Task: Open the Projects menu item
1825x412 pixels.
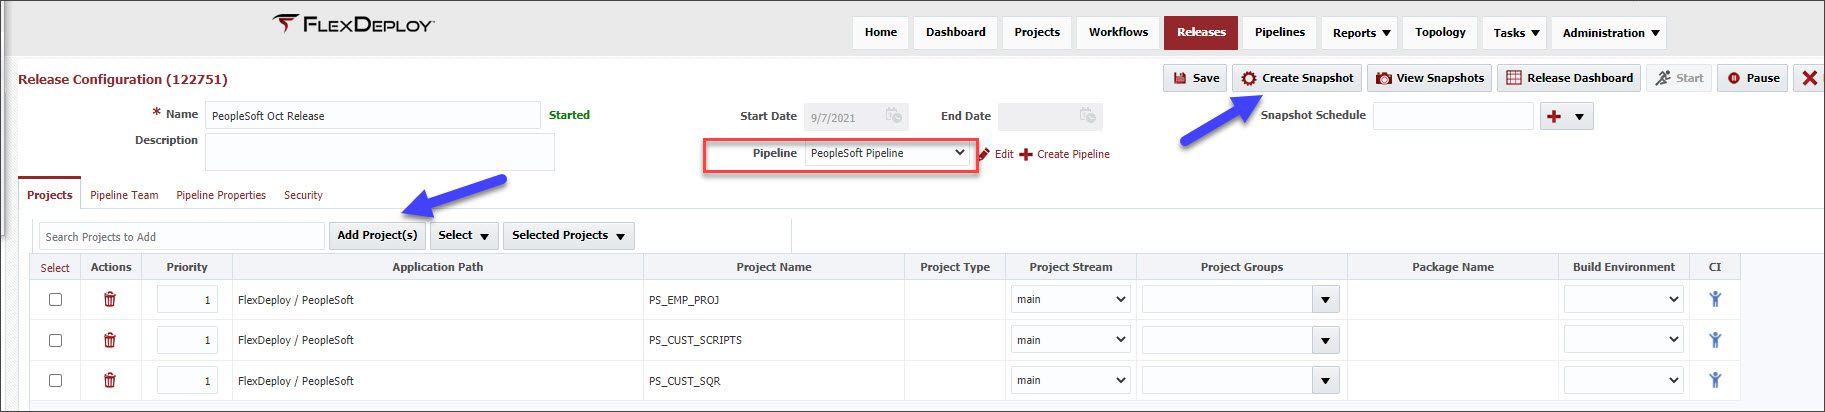Action: (x=1037, y=32)
